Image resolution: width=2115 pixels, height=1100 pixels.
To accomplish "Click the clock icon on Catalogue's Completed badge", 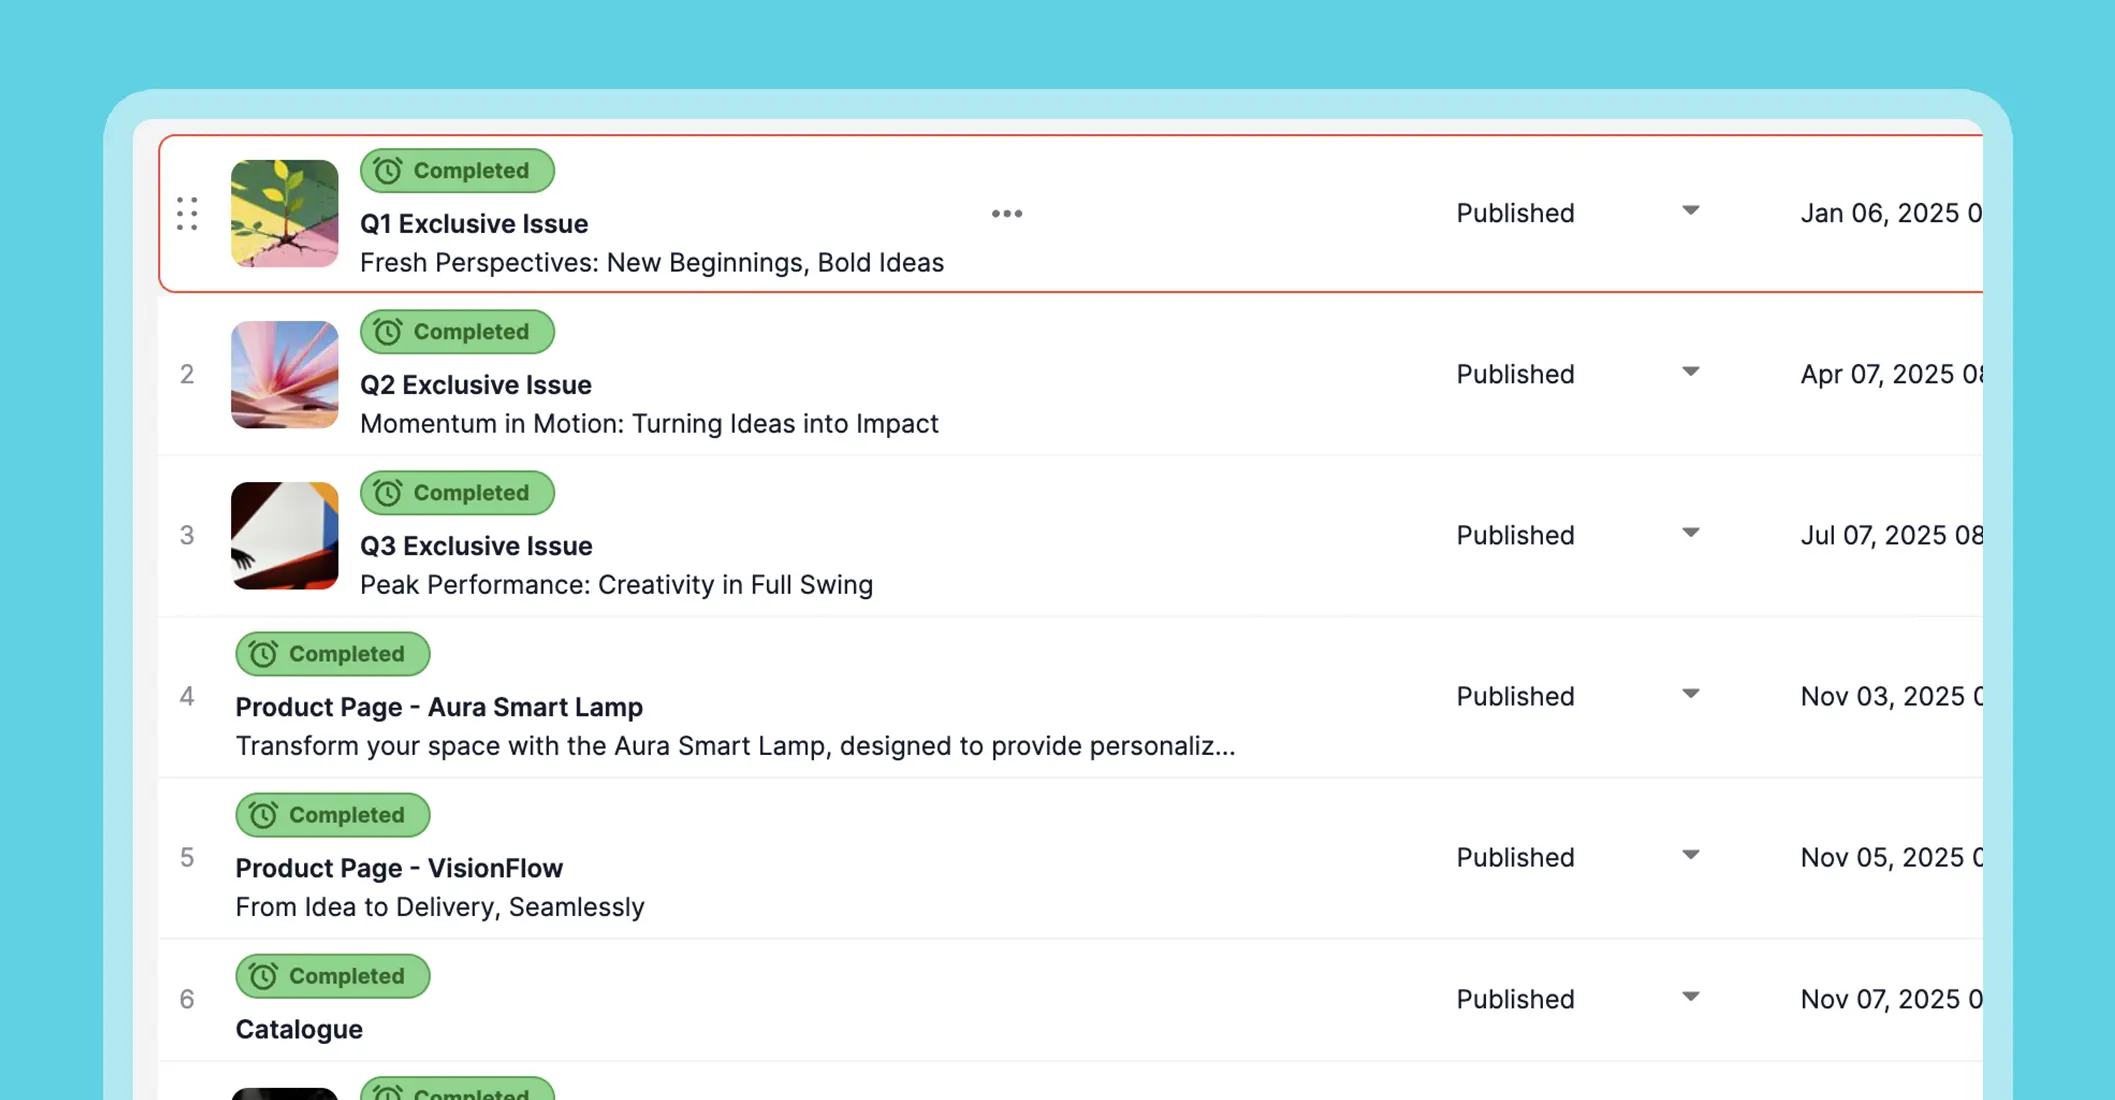I will point(263,976).
